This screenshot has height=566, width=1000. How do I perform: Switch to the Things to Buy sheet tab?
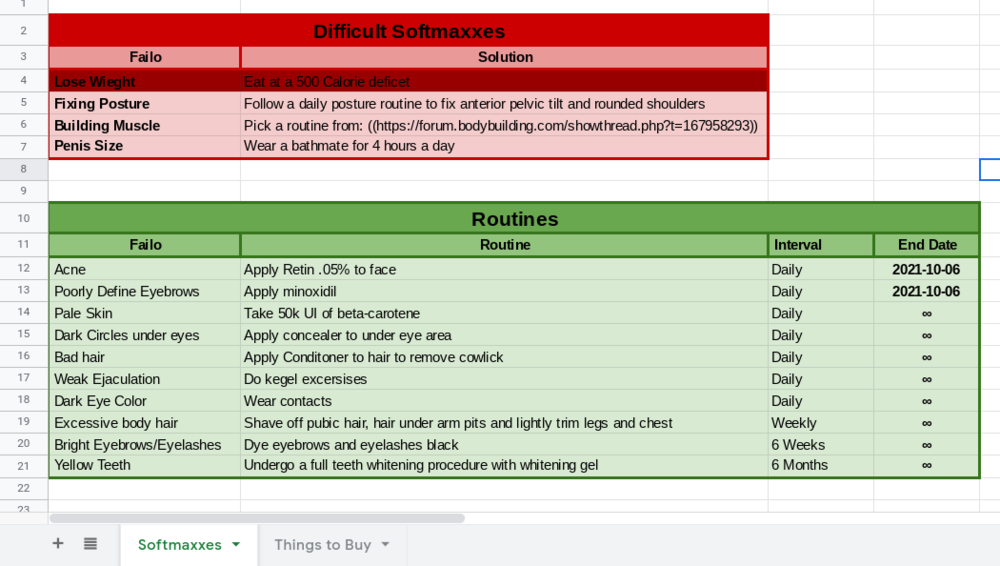pos(322,545)
